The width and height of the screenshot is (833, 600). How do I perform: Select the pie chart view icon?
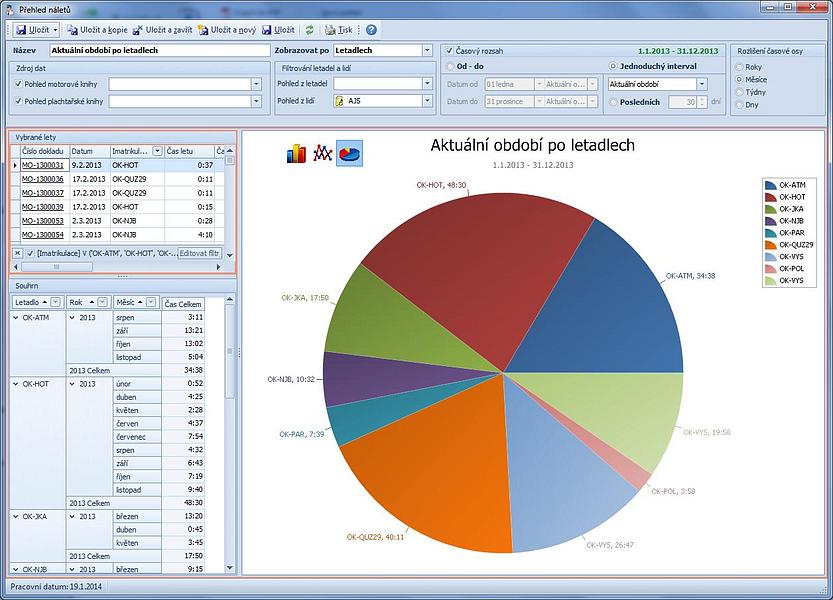click(349, 153)
